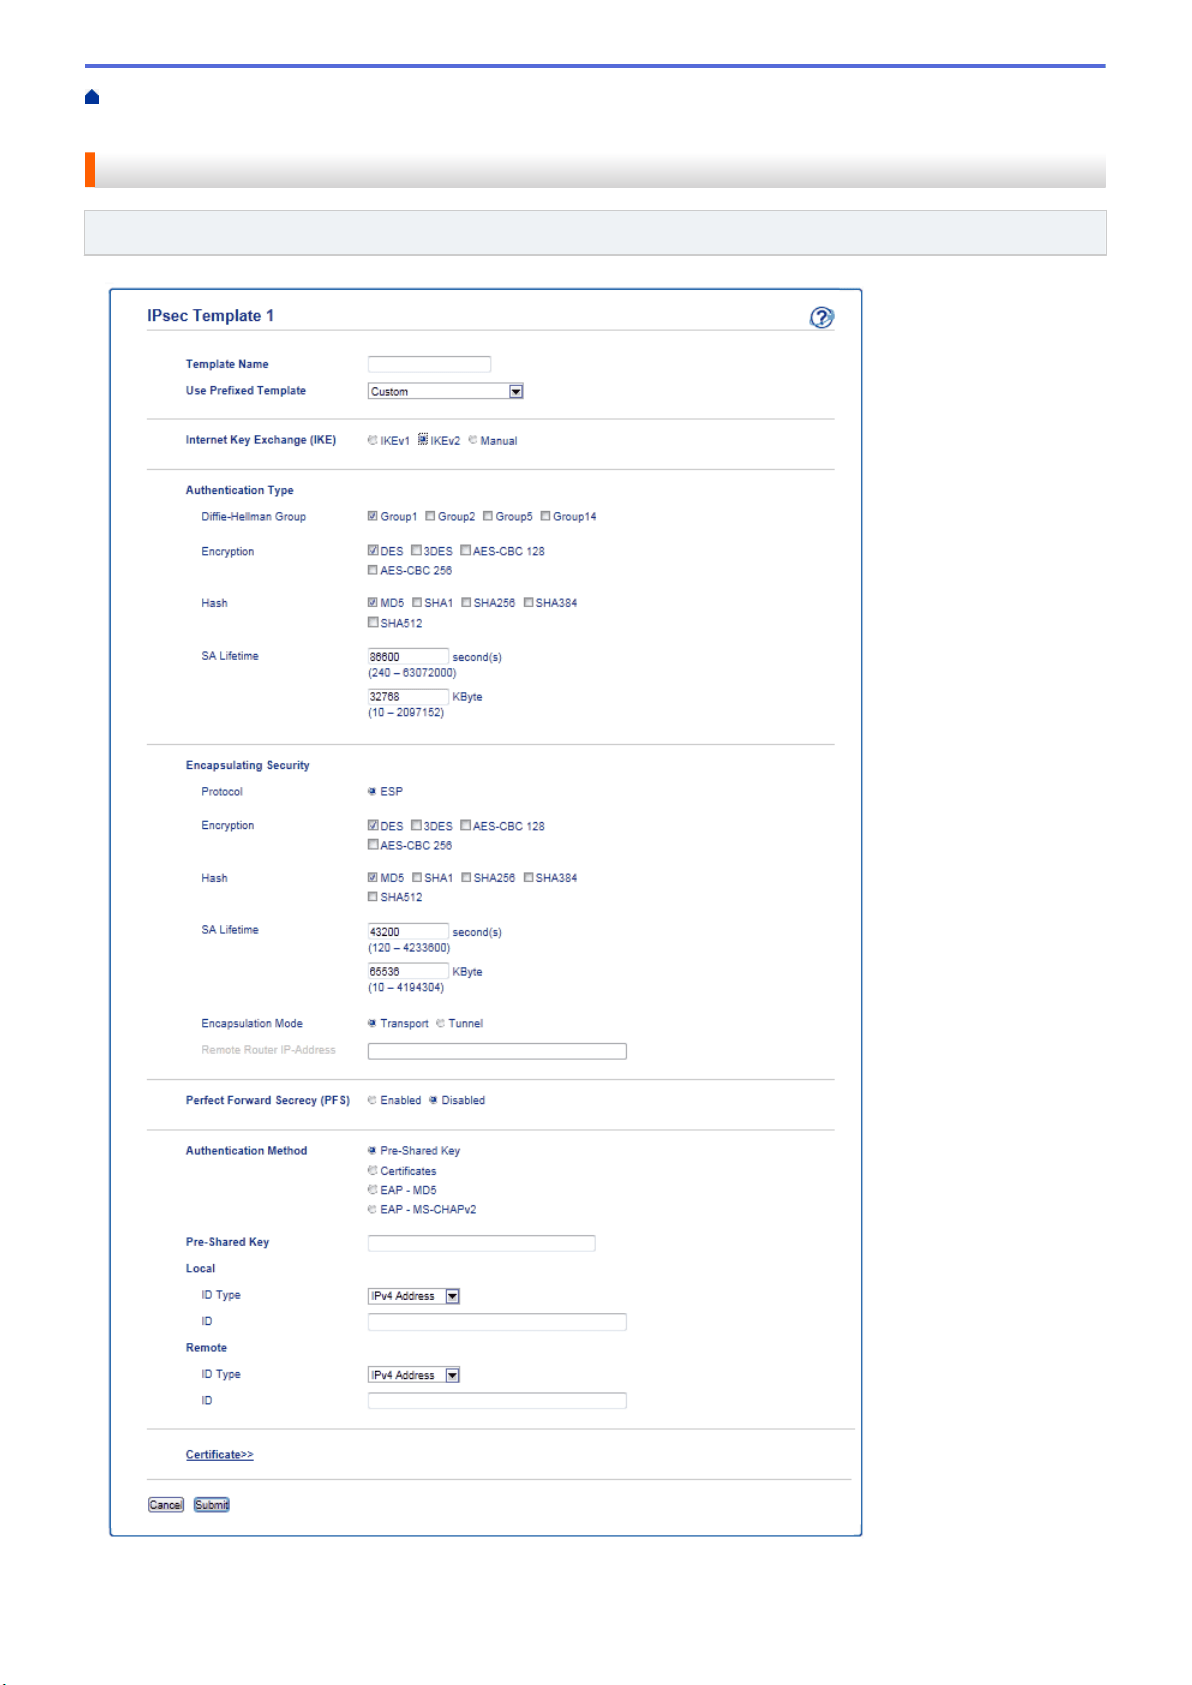Expand the Remote ID Type dropdown
Viewport: 1192px width, 1685px height.
pyautogui.click(x=414, y=1375)
